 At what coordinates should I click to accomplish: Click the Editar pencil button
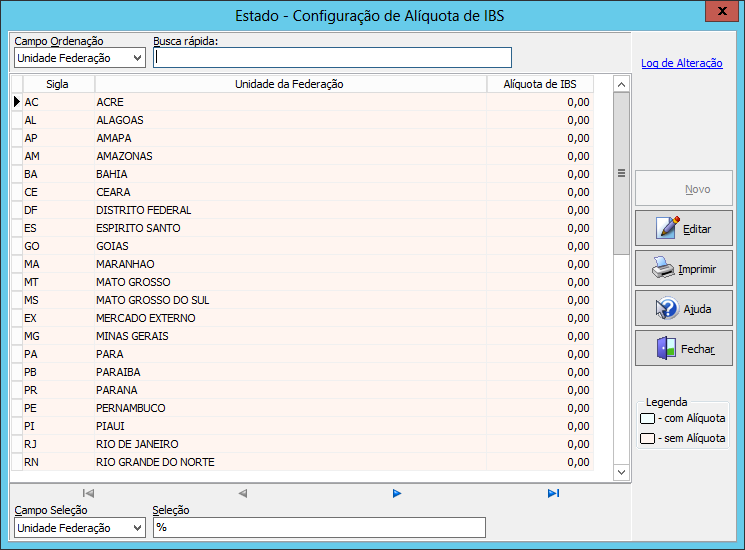(683, 229)
